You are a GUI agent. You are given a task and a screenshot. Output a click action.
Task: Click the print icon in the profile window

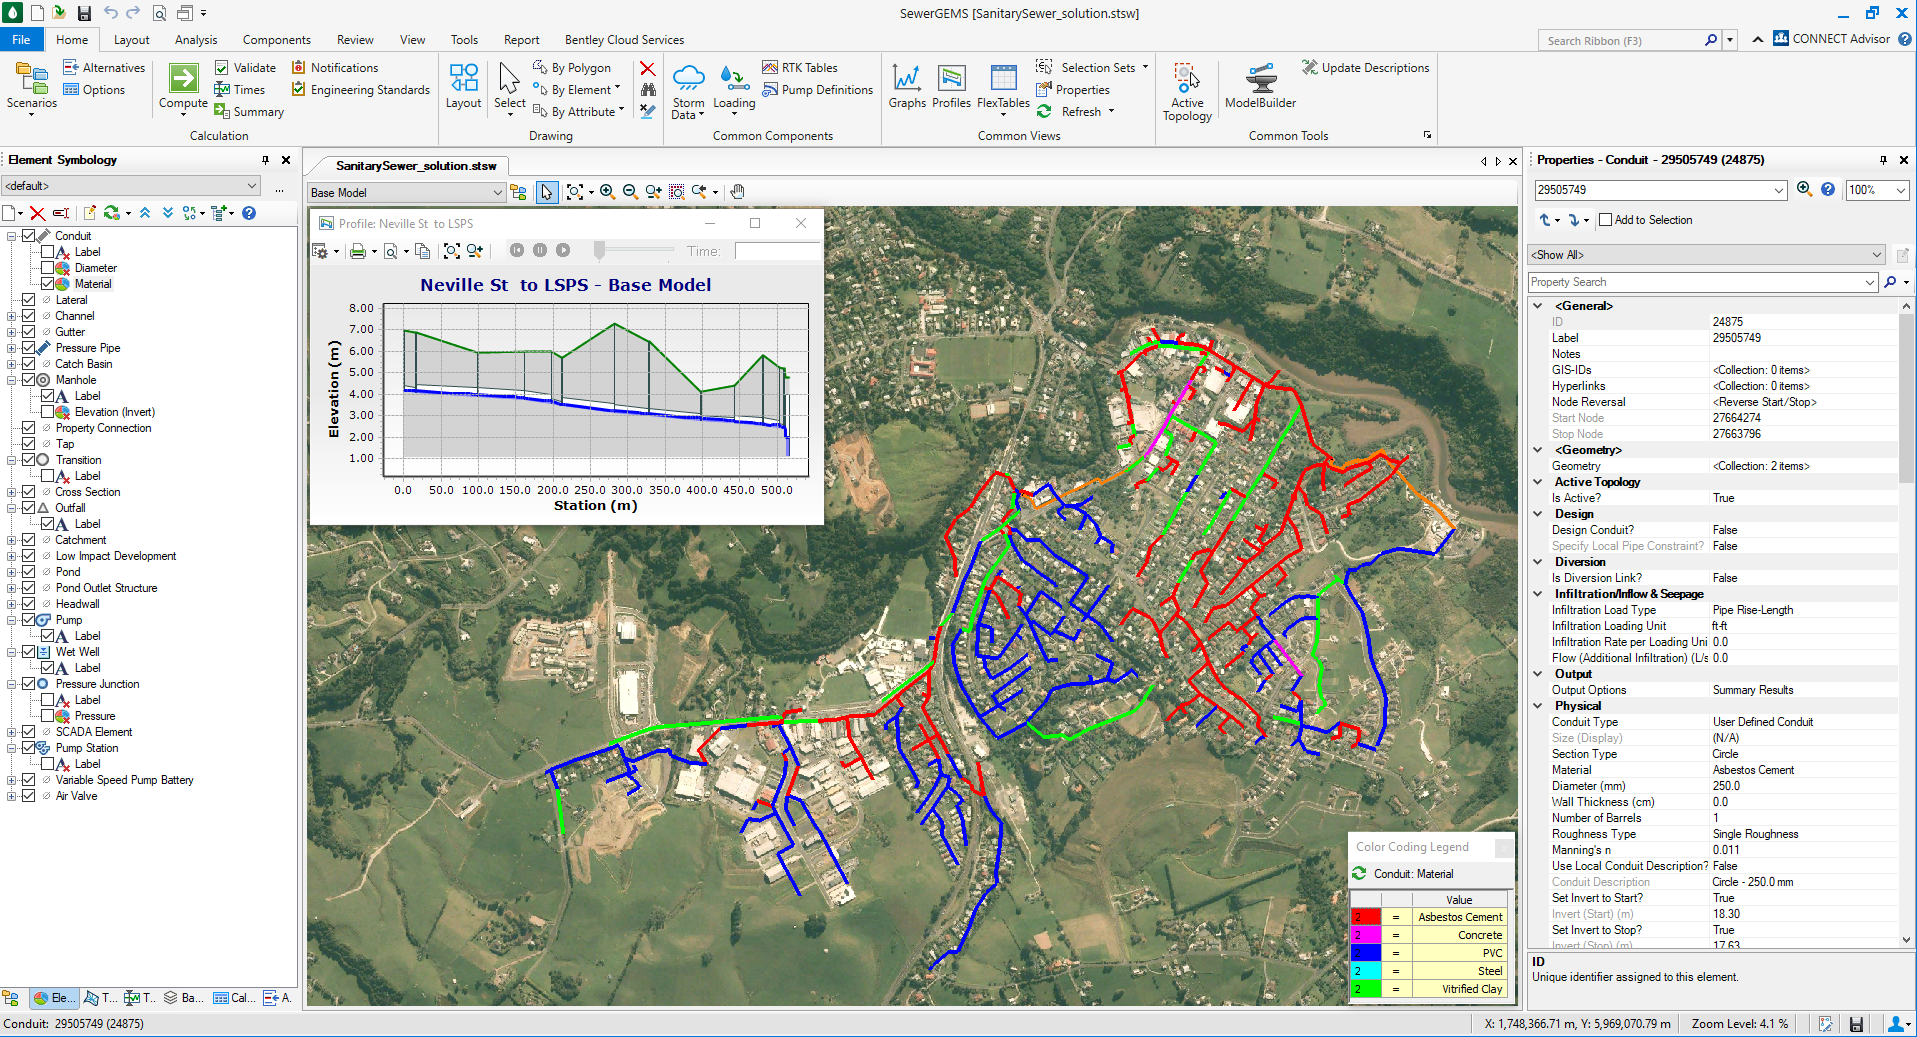(360, 251)
